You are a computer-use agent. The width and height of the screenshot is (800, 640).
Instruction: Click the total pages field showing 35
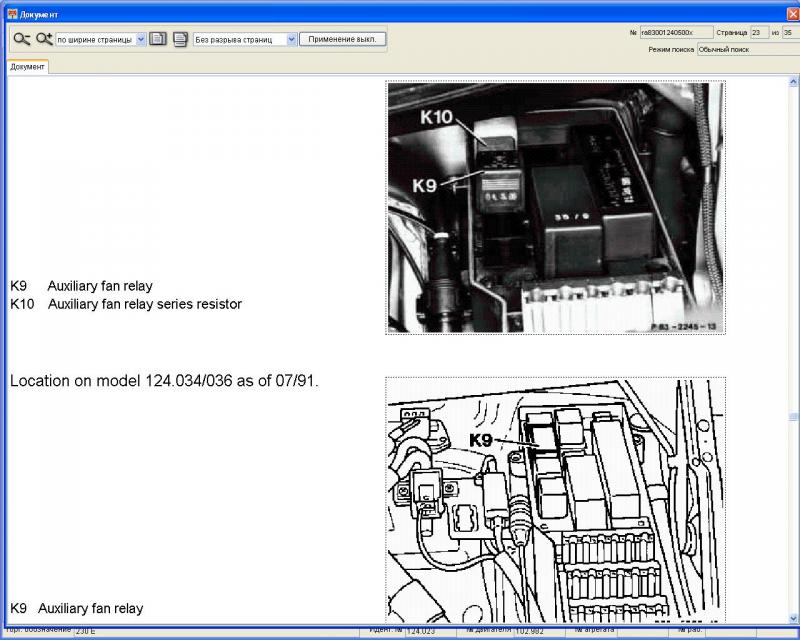[790, 33]
